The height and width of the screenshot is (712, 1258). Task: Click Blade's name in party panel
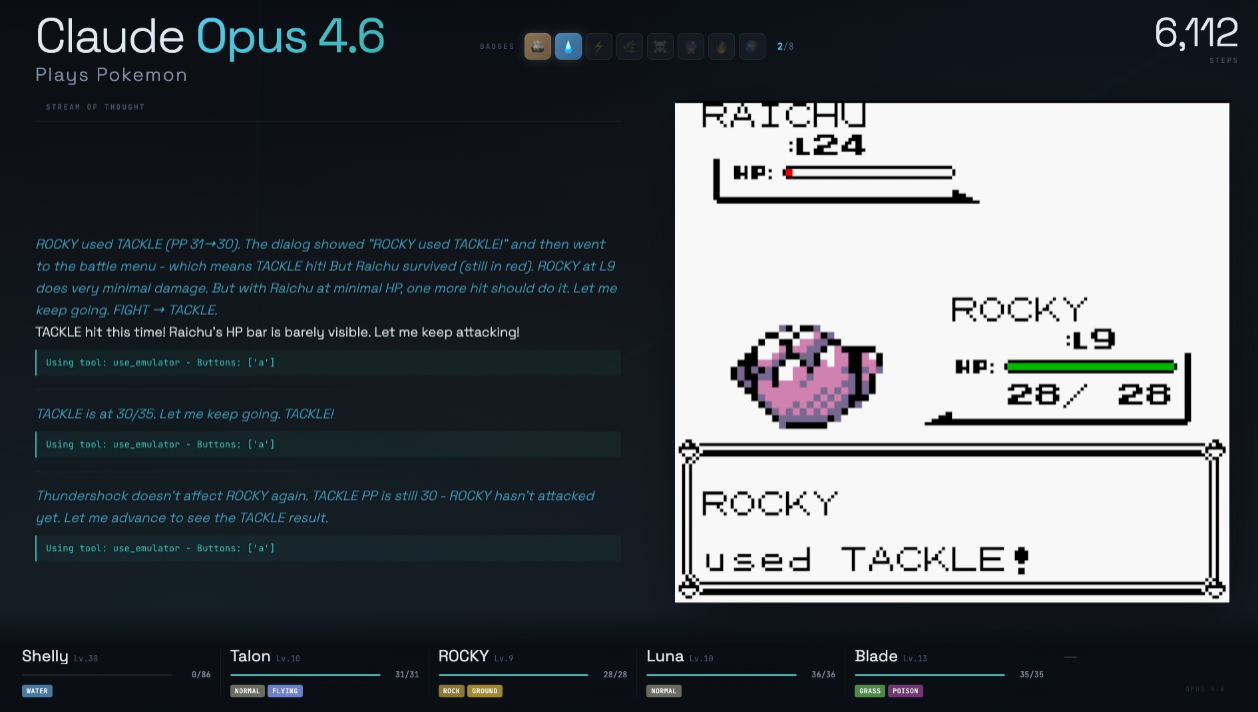coord(876,656)
